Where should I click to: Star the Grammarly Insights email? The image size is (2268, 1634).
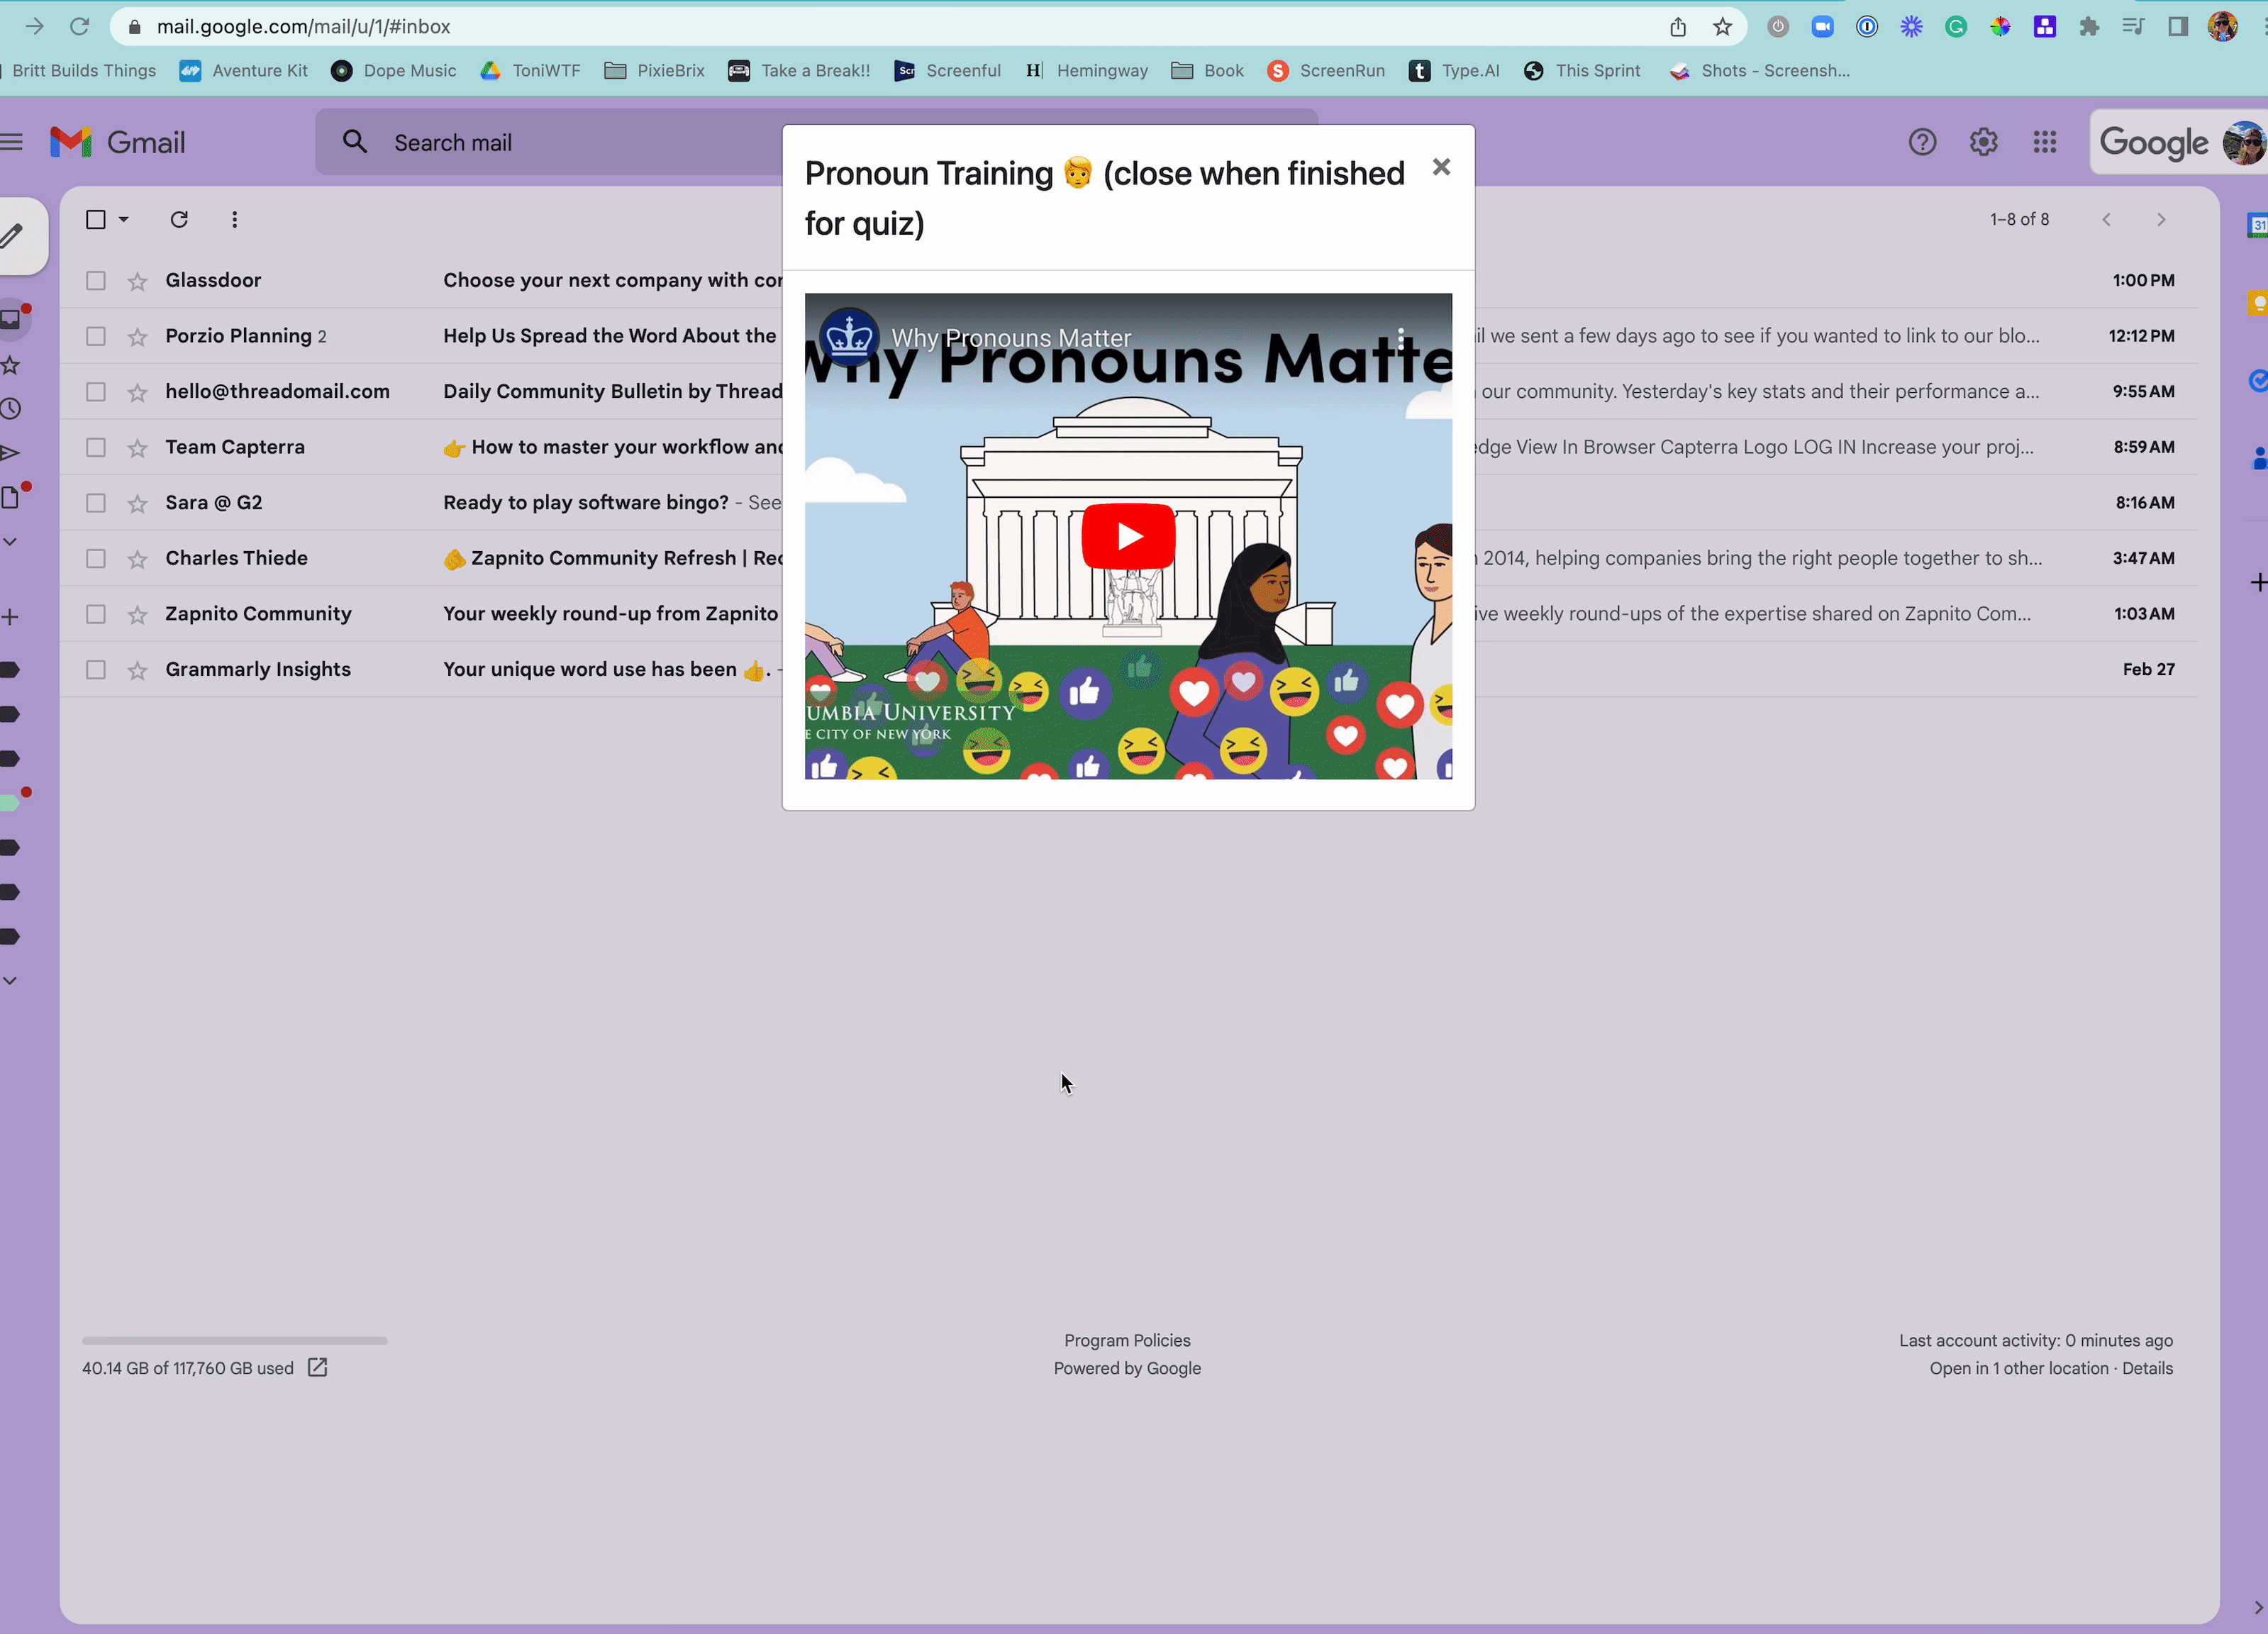click(x=138, y=670)
